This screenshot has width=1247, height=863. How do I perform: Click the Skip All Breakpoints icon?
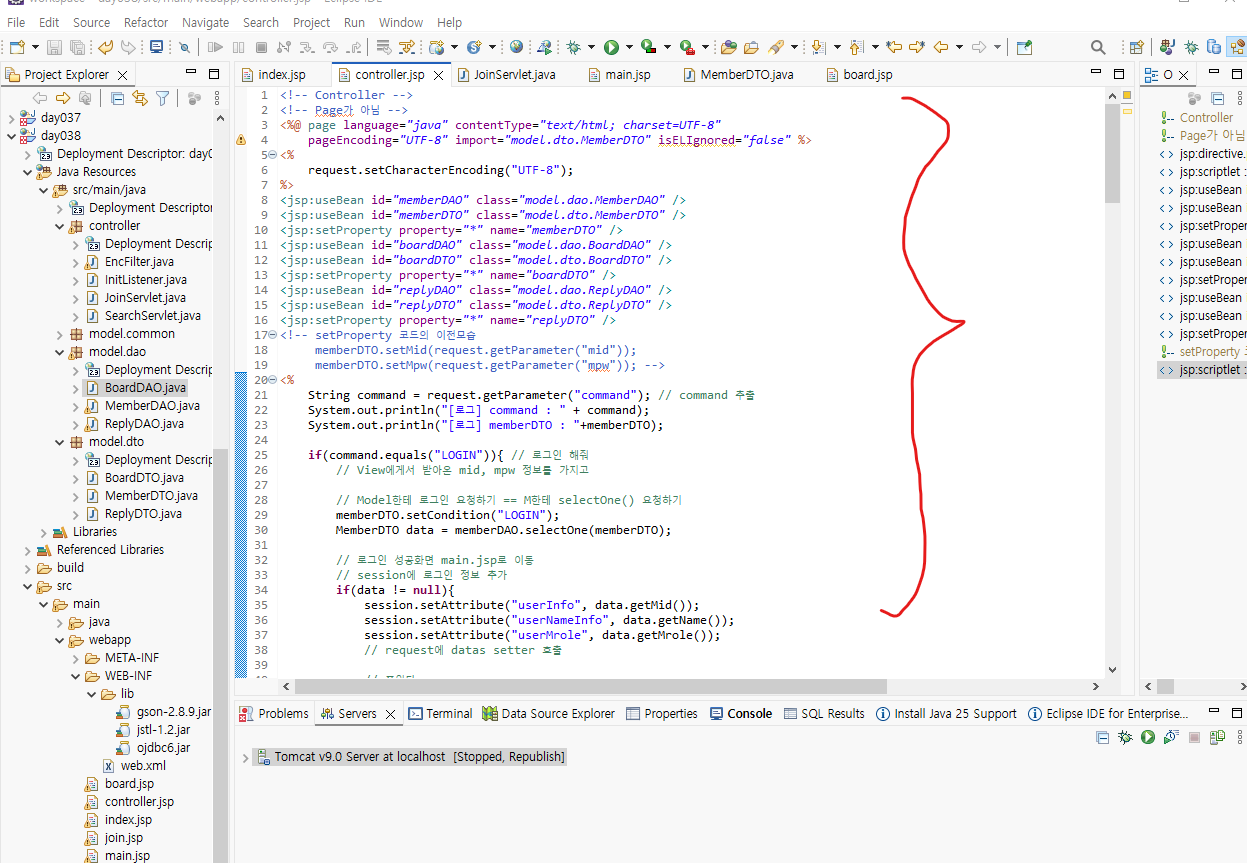pyautogui.click(x=184, y=47)
